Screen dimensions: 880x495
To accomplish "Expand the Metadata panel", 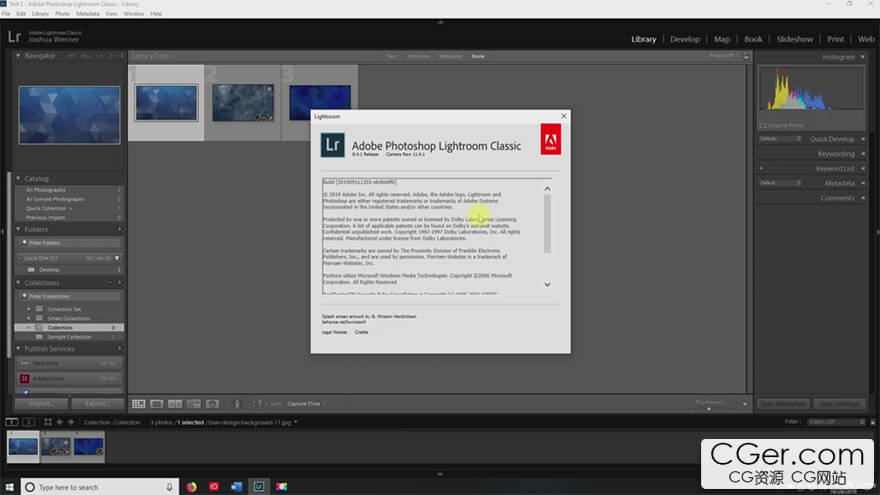I will click(x=863, y=183).
